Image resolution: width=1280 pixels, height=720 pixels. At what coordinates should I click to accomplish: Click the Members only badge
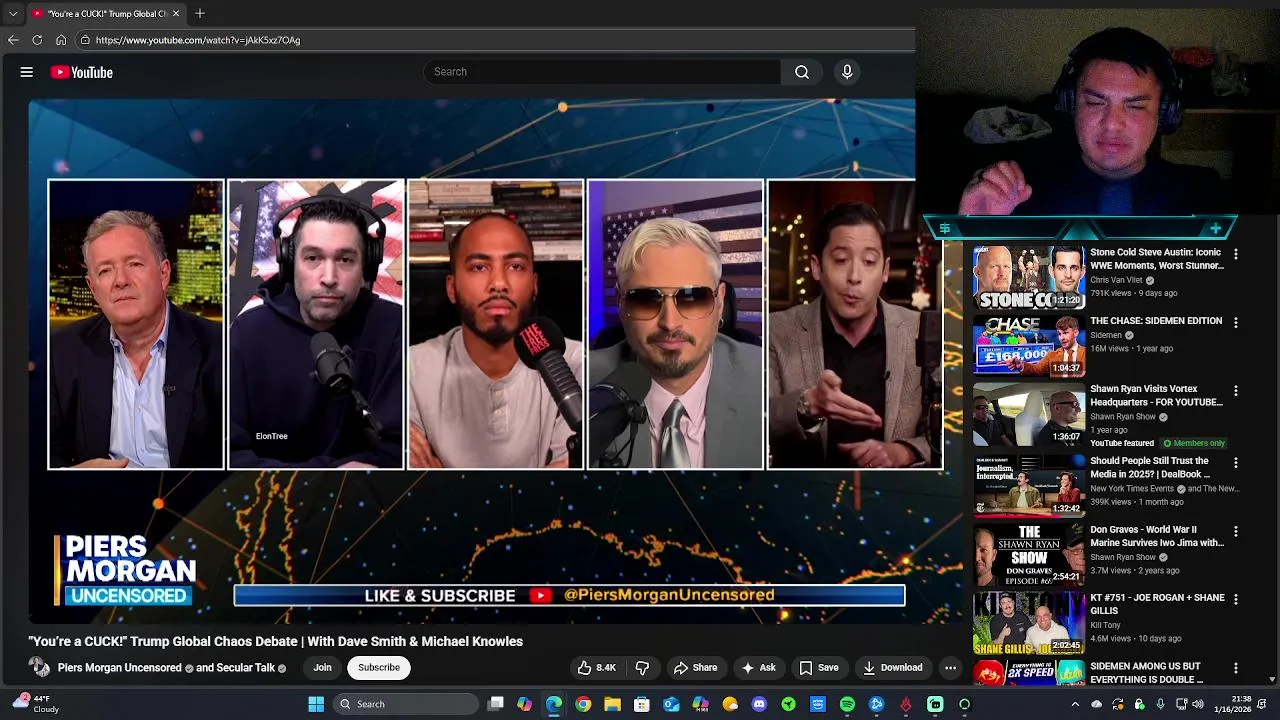coord(1194,443)
